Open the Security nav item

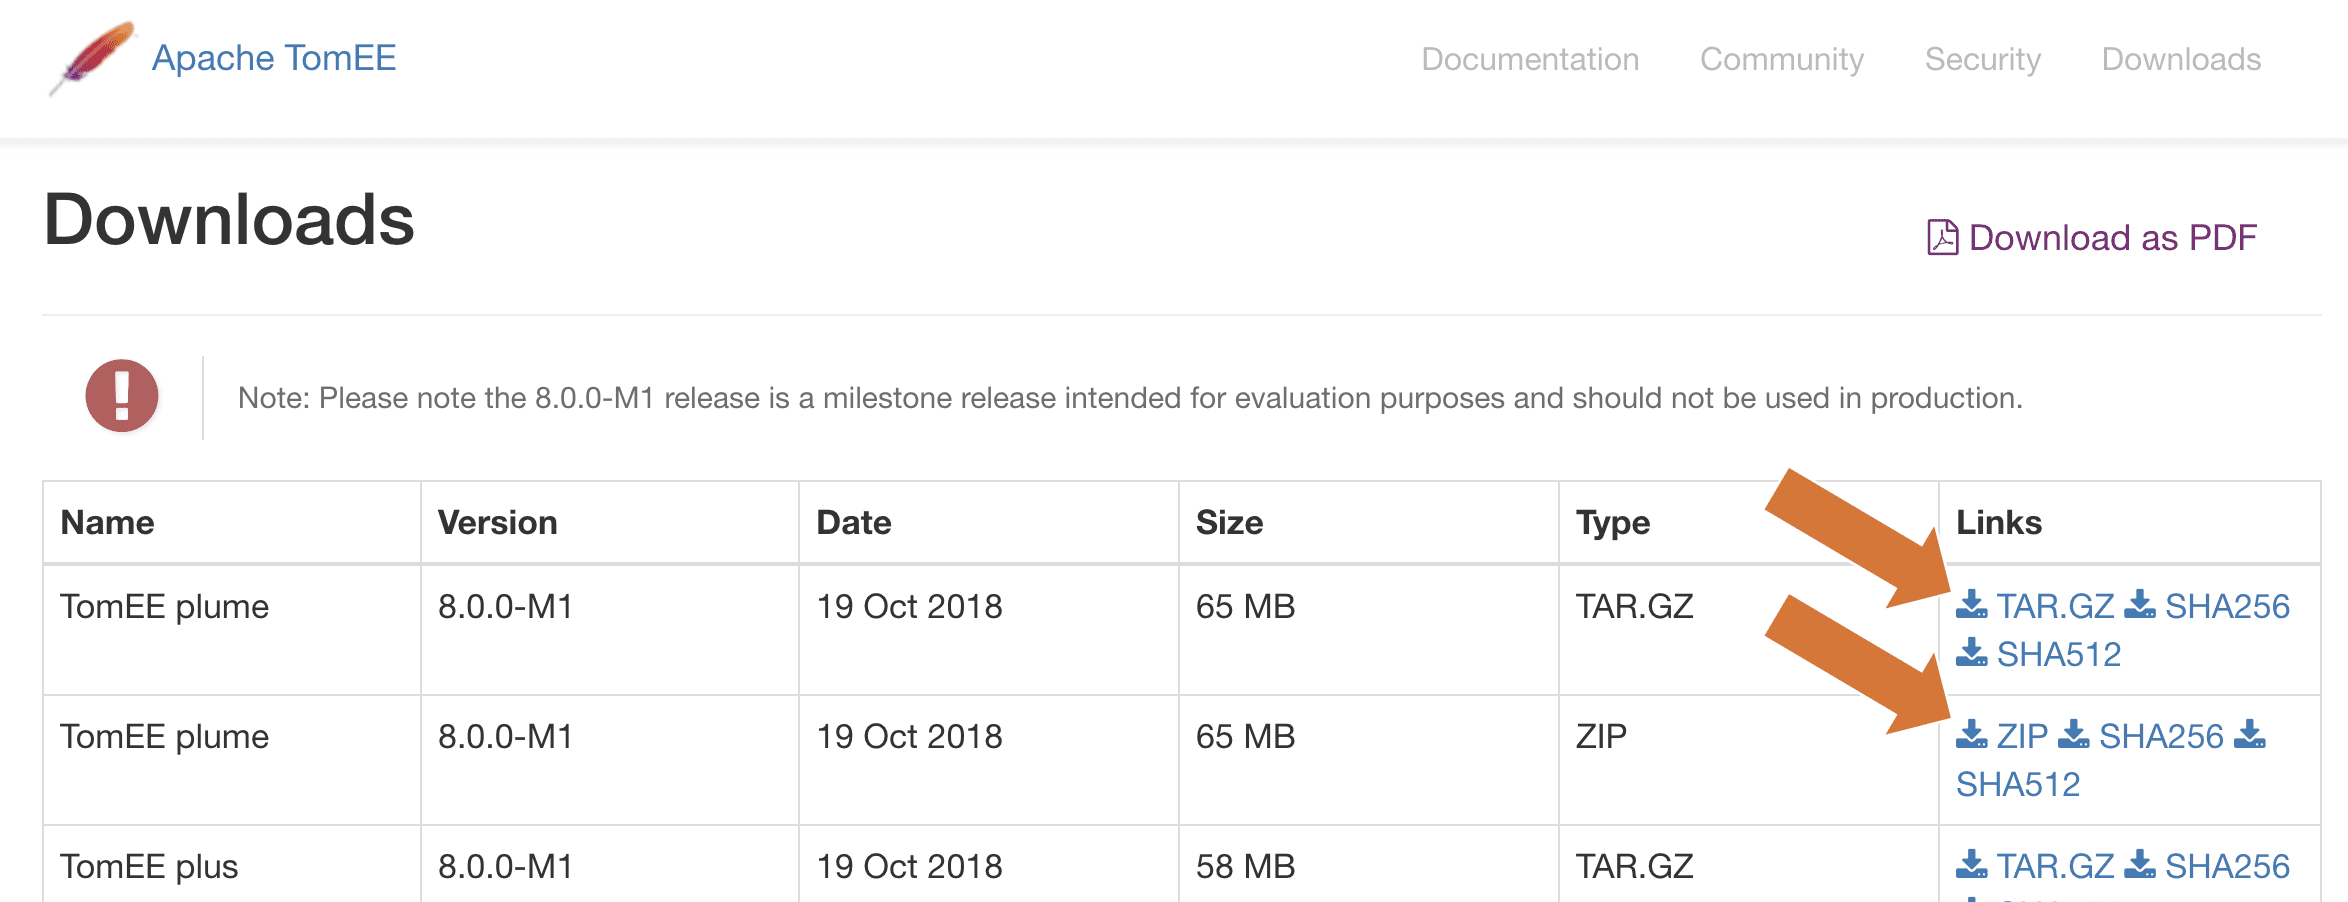point(1983,59)
